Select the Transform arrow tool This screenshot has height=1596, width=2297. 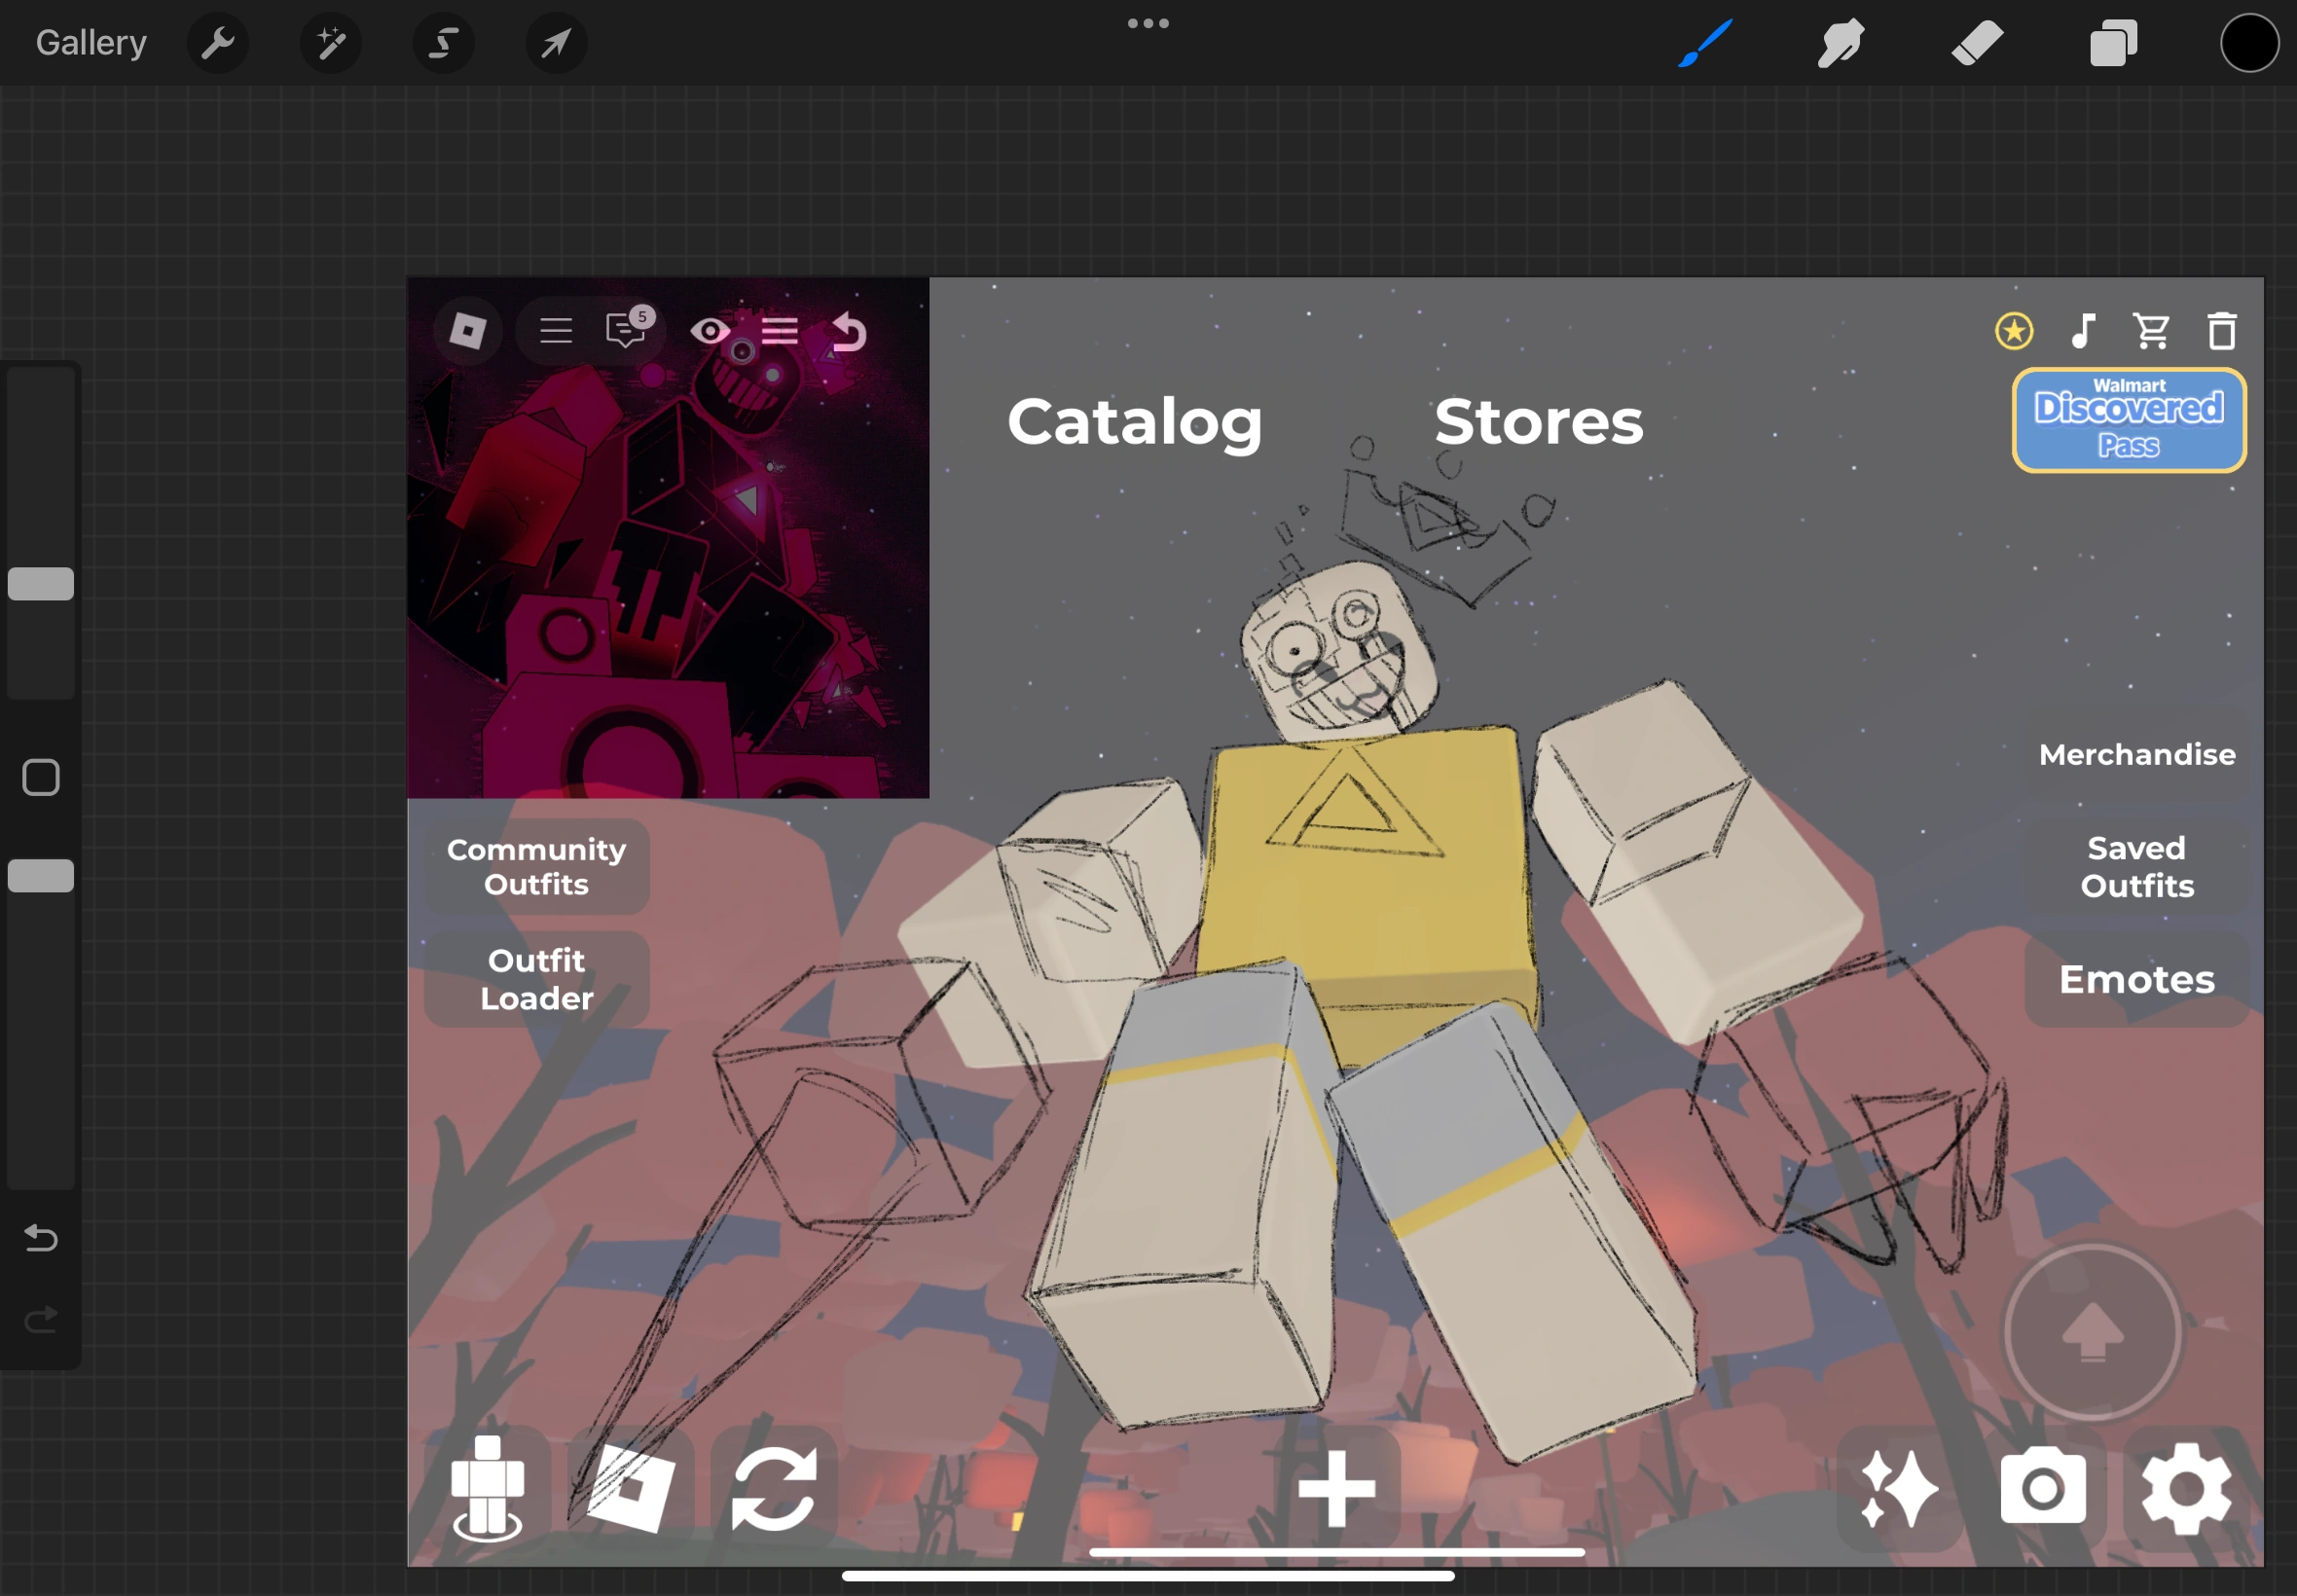556,43
